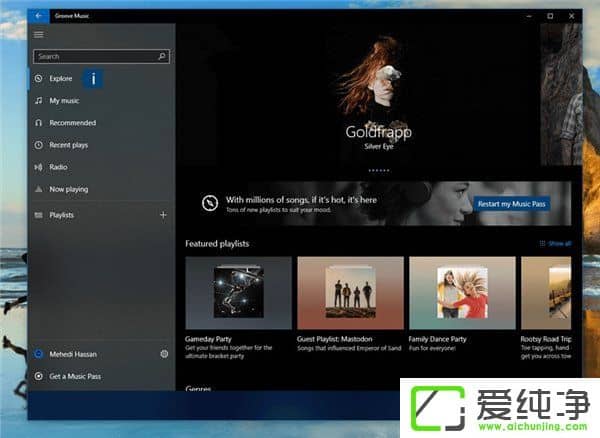Open Recent plays list
The height and width of the screenshot is (438, 600).
pos(68,145)
